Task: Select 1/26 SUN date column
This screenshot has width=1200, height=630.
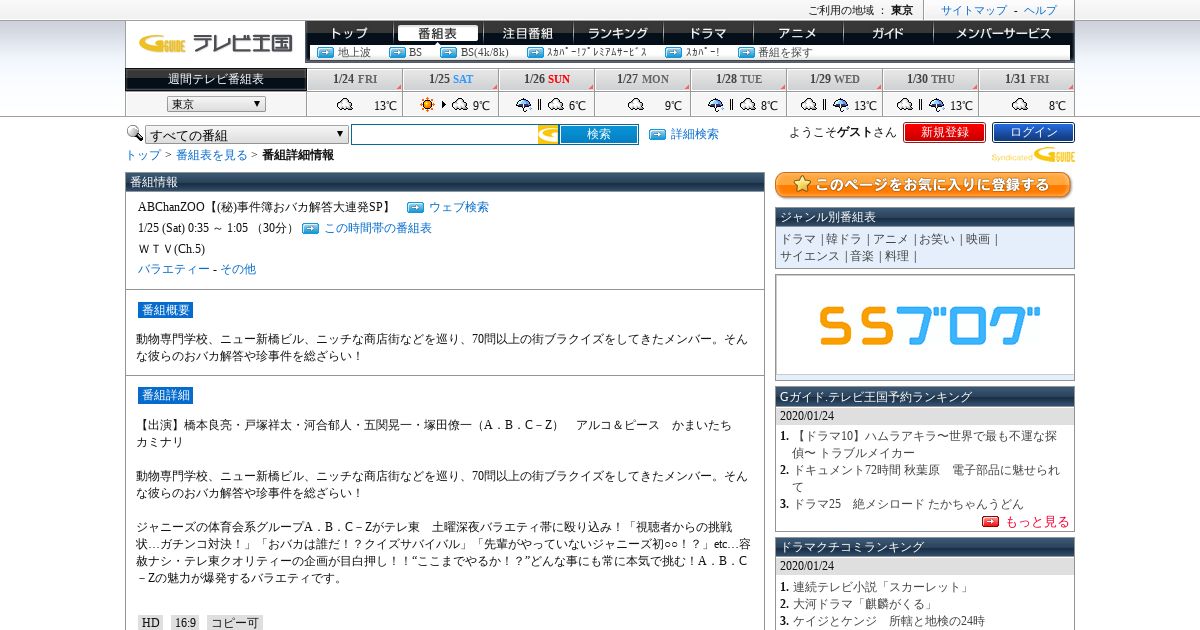Action: [x=547, y=79]
